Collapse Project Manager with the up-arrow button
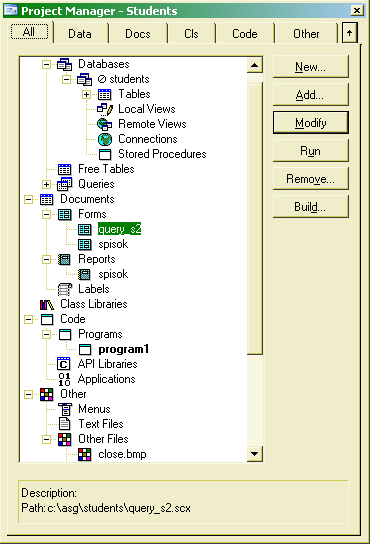This screenshot has height=544, width=372. pyautogui.click(x=349, y=33)
